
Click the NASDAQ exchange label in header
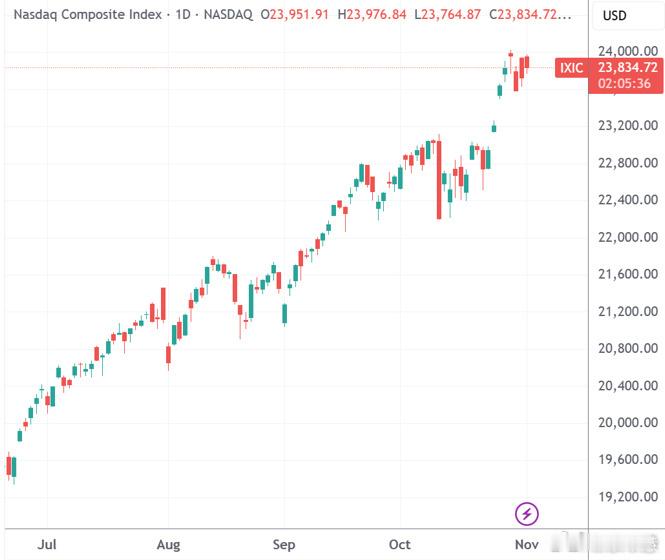228,15
